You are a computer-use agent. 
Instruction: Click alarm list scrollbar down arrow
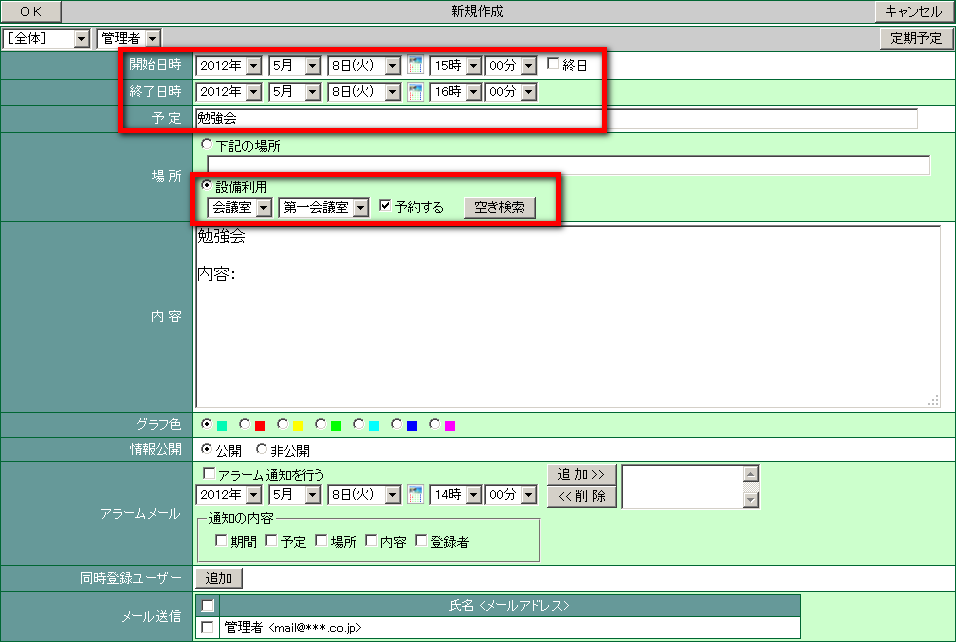751,500
